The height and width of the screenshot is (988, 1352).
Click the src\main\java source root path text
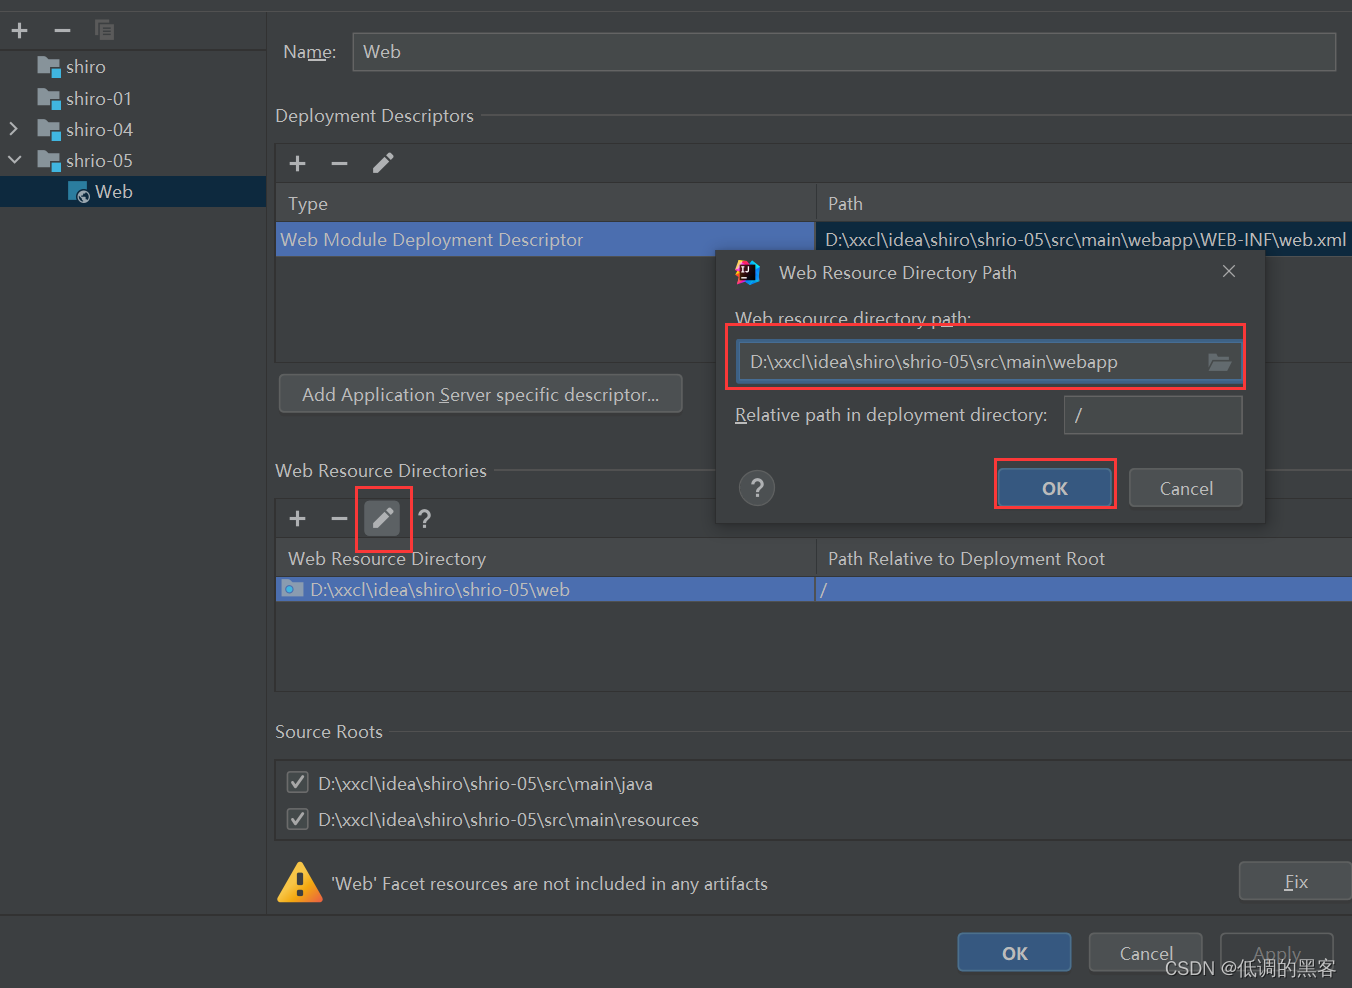(485, 784)
